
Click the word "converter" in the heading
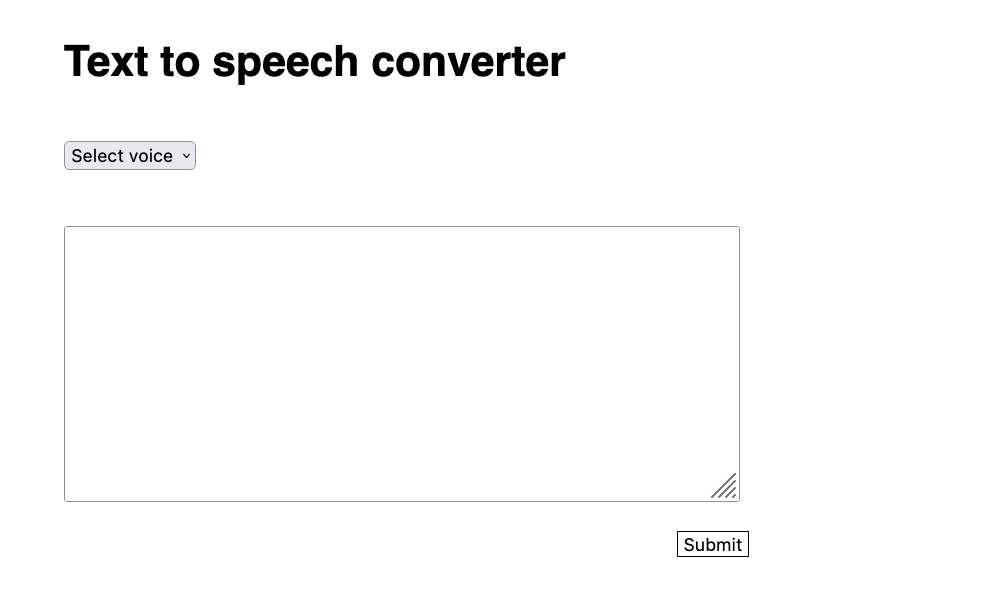468,62
